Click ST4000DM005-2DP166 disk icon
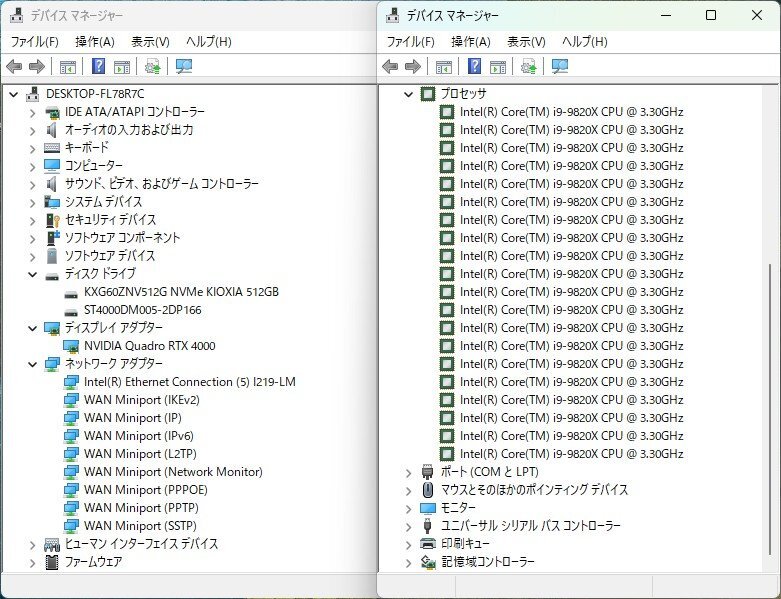Viewport: 781px width, 599px height. coord(71,312)
